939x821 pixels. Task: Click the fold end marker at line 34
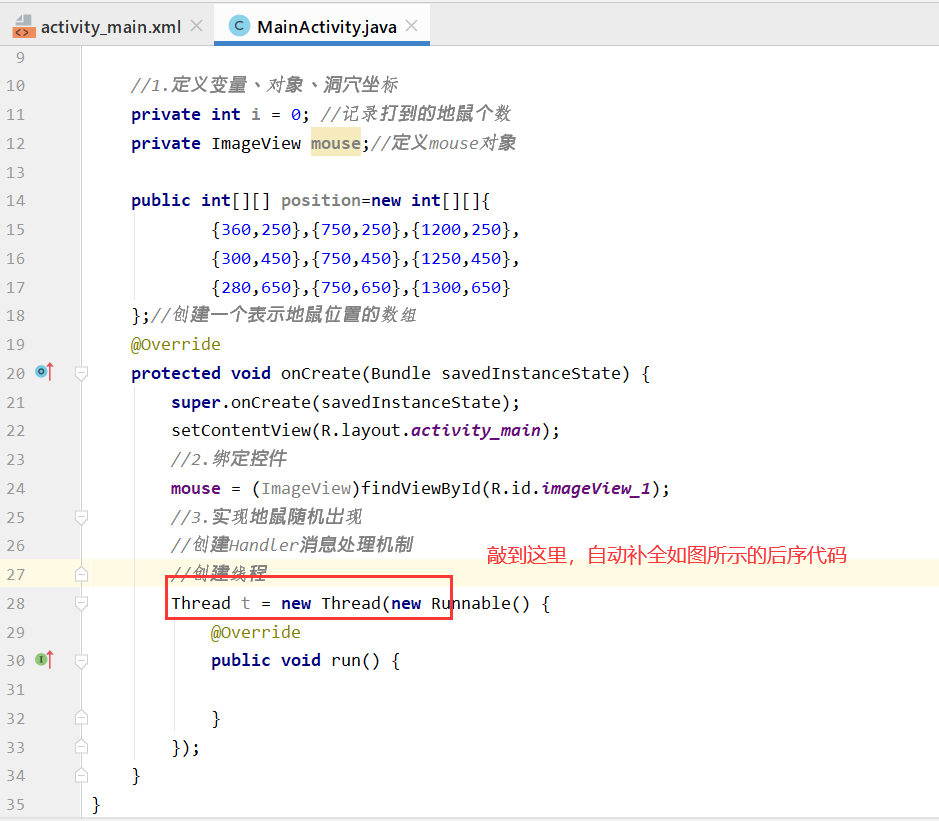click(x=81, y=775)
